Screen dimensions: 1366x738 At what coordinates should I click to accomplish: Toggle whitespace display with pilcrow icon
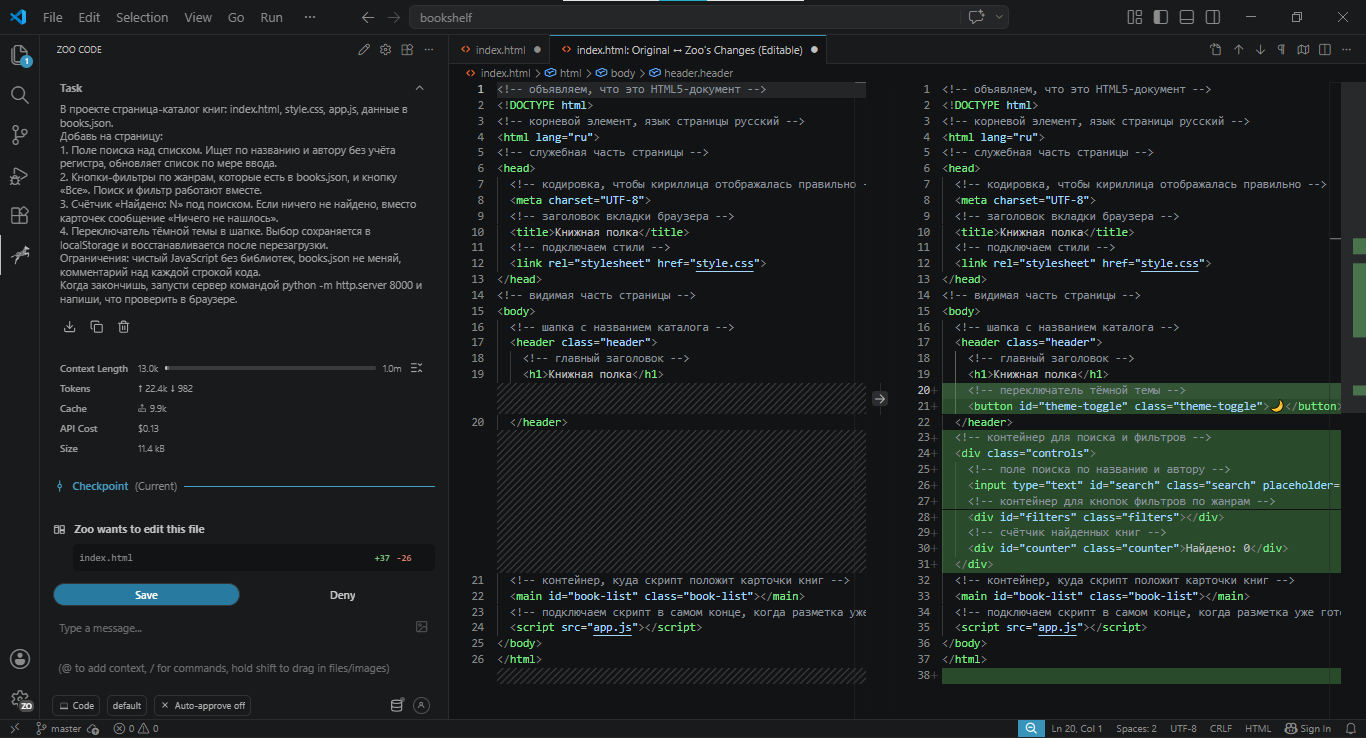[x=1281, y=49]
